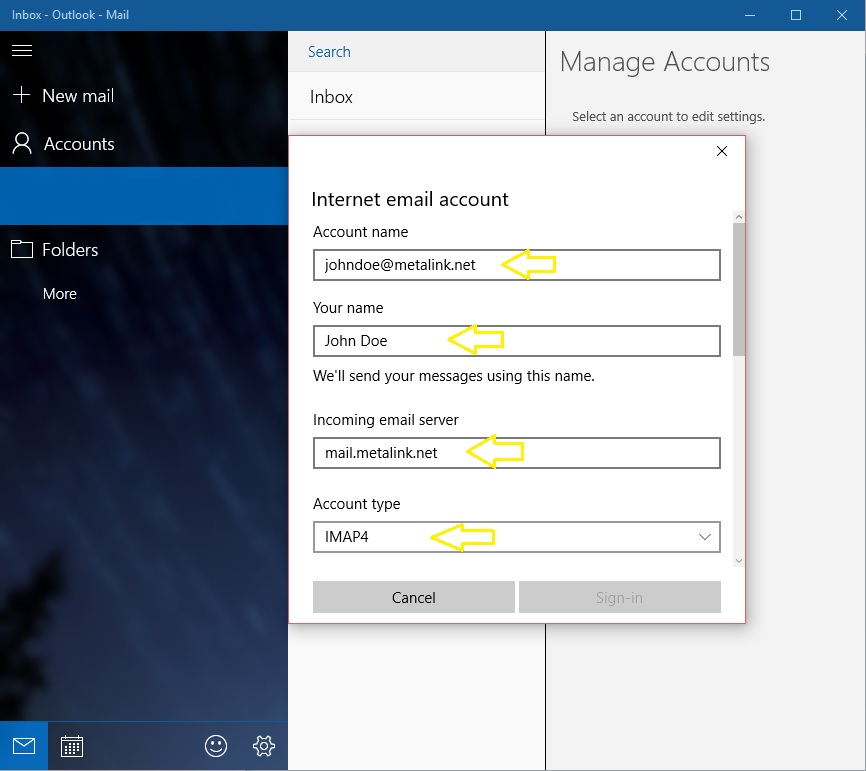The image size is (866, 771).
Task: Click the Folders folder icon
Action: click(x=22, y=249)
